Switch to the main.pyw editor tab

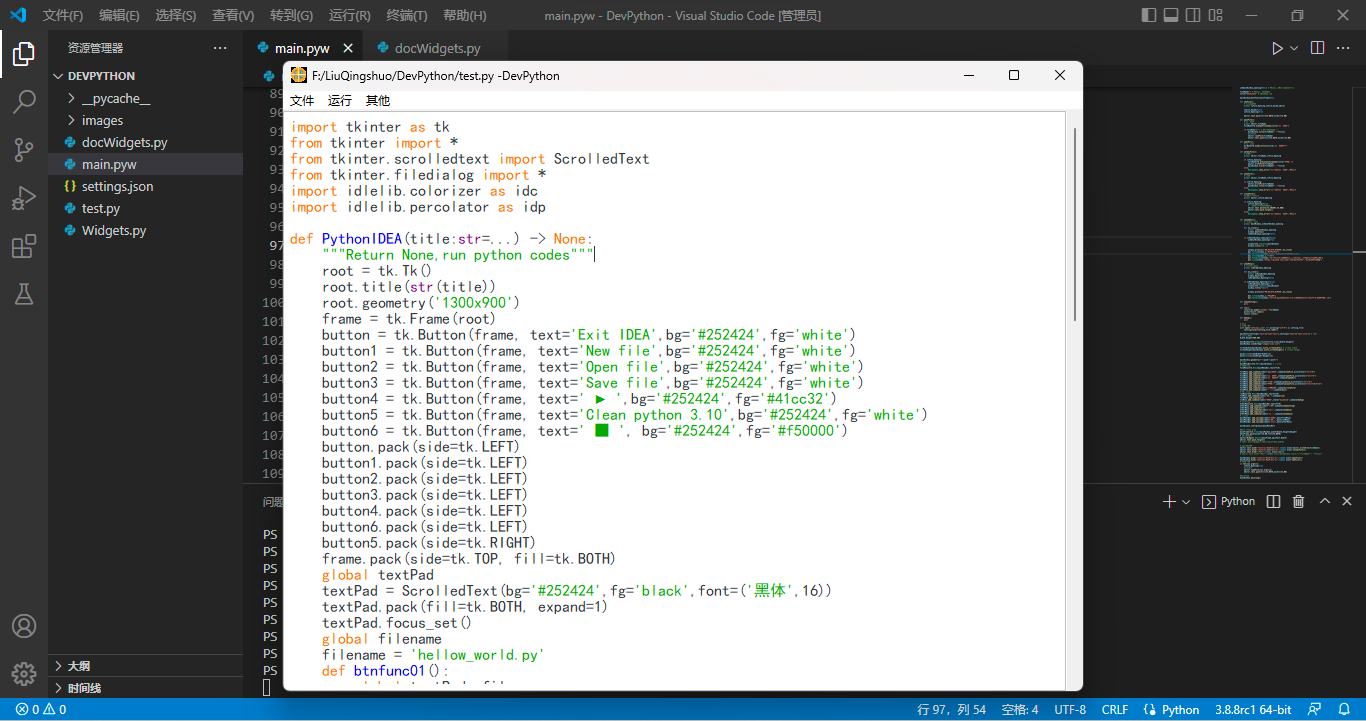pos(302,48)
